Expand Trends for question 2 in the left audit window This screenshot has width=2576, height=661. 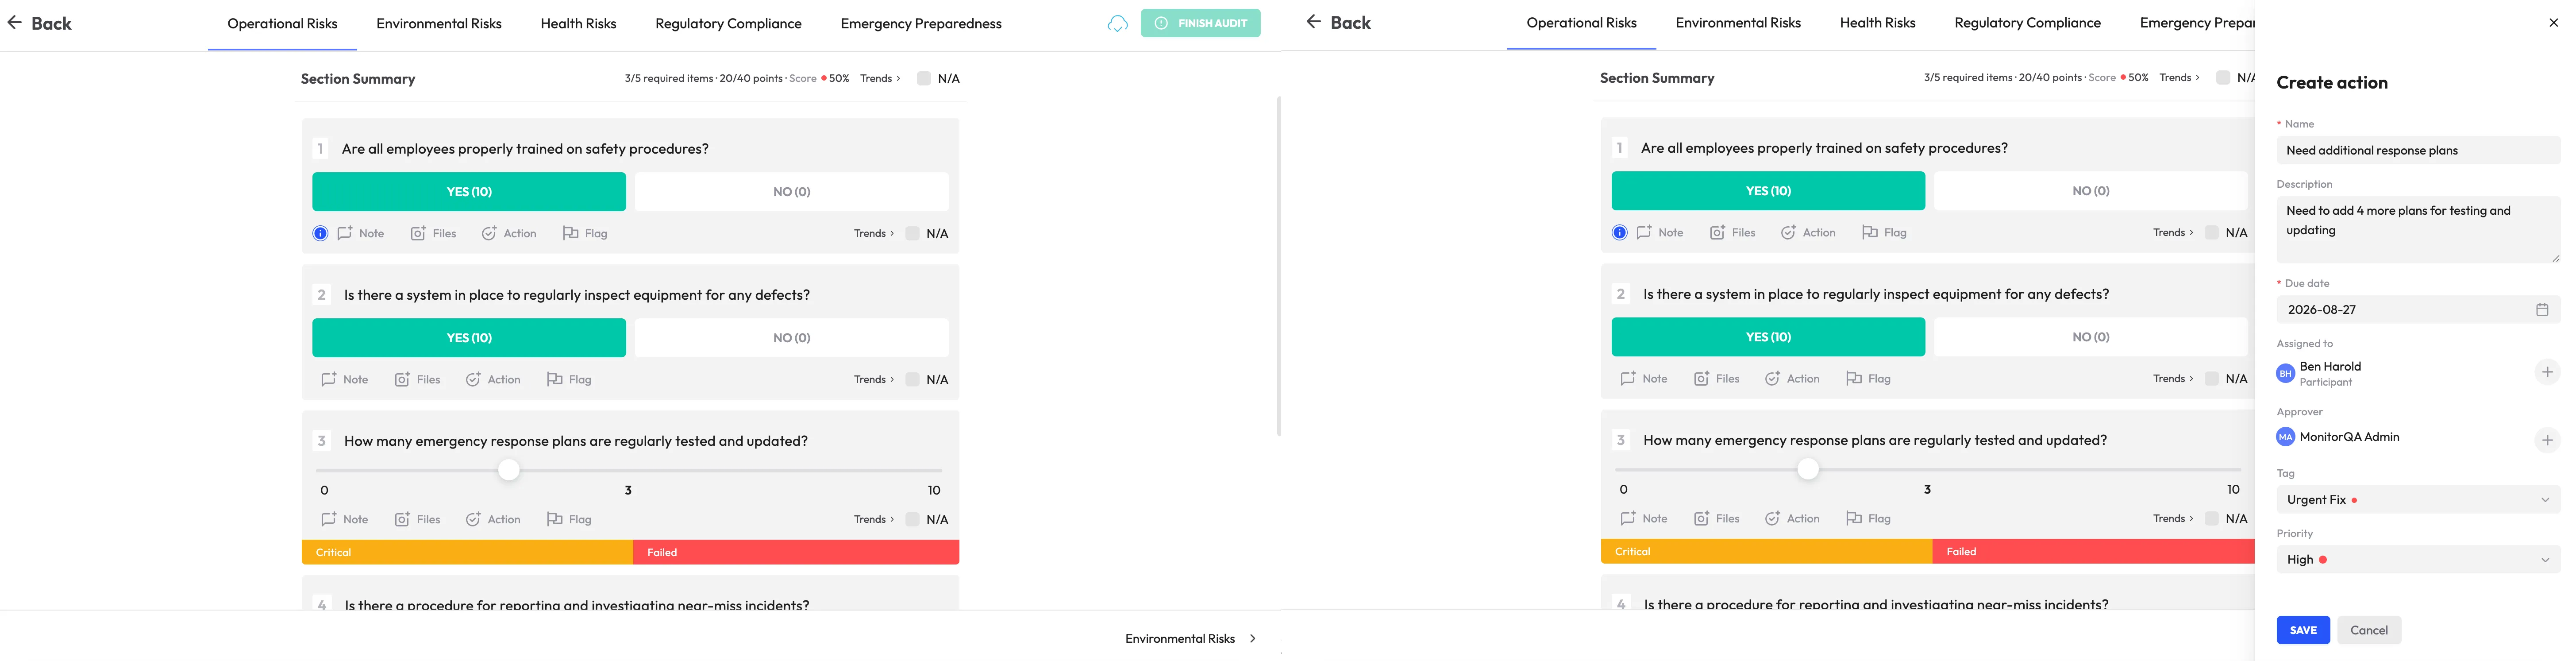coord(874,379)
